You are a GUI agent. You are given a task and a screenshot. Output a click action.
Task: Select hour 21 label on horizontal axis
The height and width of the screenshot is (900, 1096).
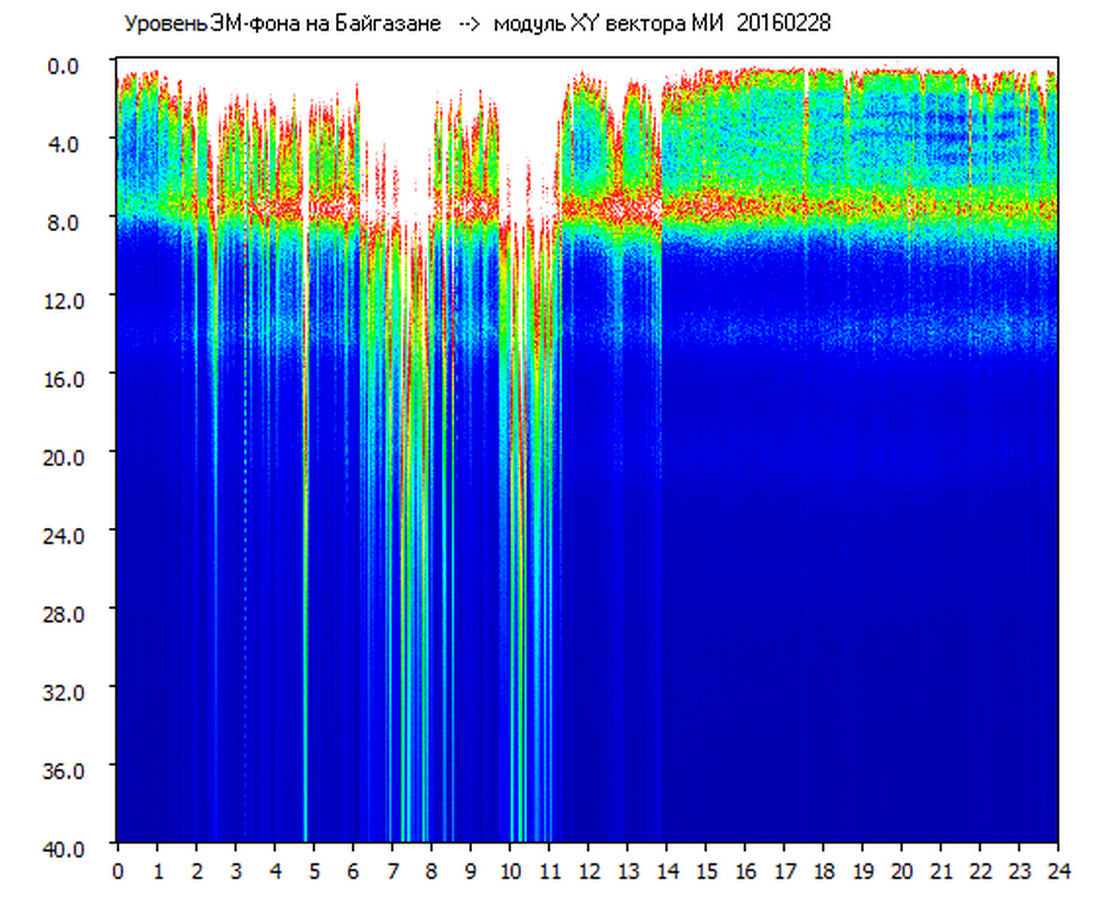[x=941, y=870]
